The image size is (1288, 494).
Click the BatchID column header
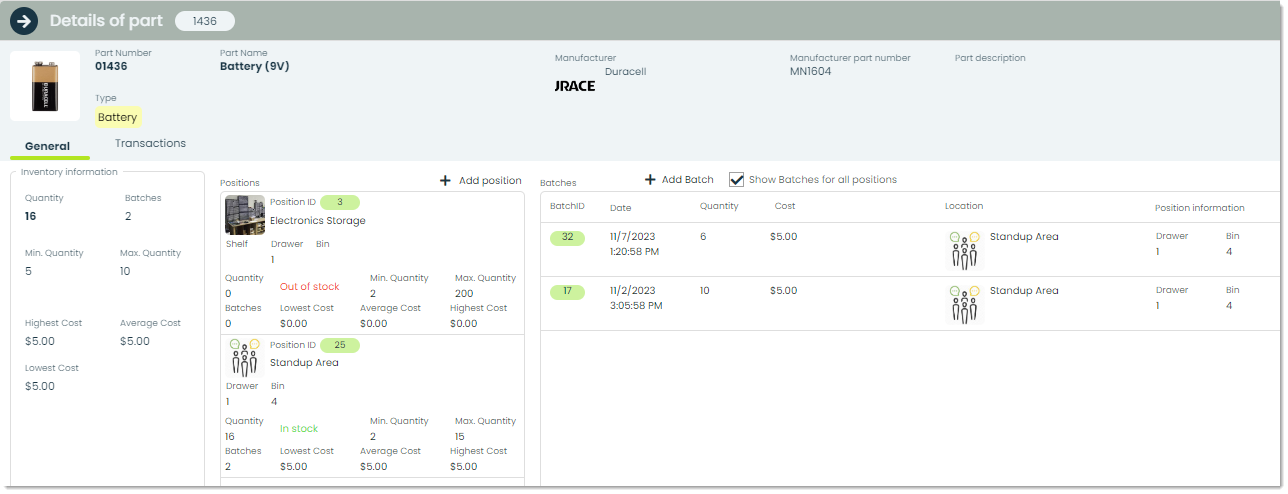567,206
